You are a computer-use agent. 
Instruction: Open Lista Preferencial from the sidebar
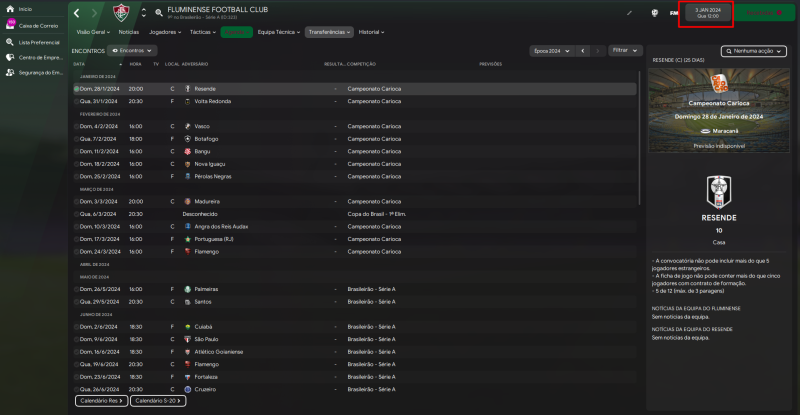pos(10,41)
